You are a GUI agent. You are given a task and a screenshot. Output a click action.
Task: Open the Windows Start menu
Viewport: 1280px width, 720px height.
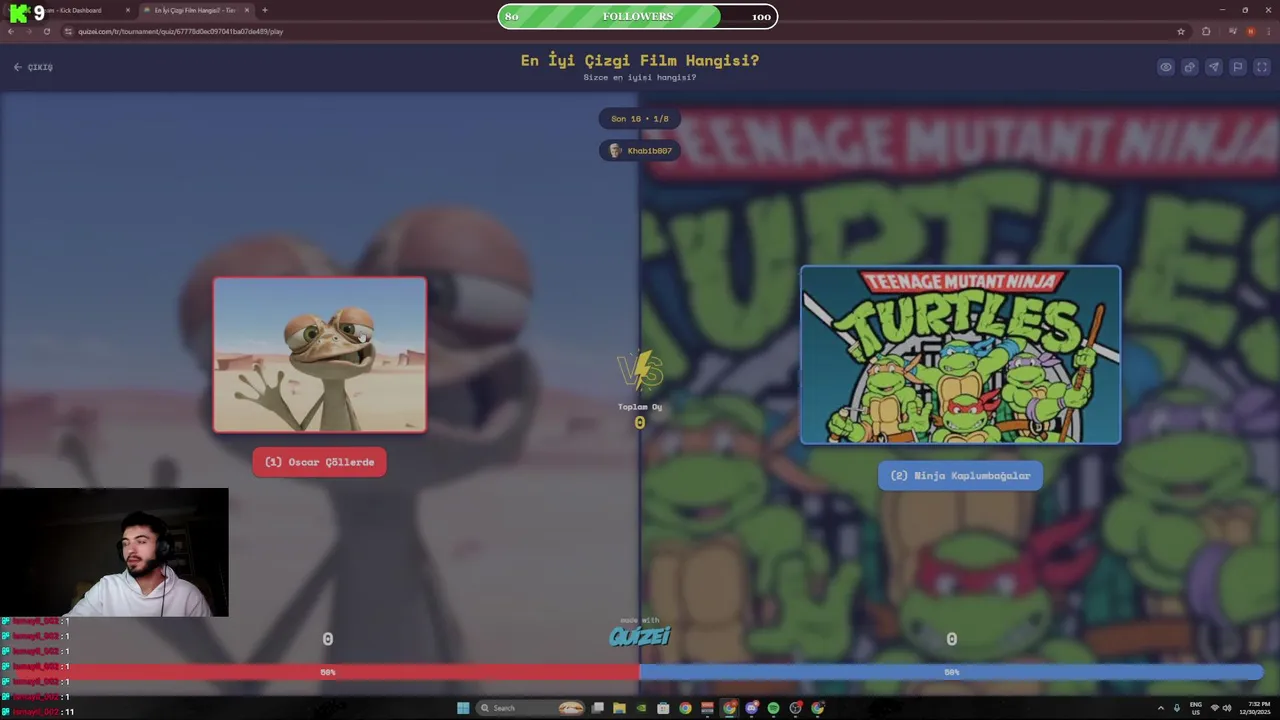tap(463, 708)
